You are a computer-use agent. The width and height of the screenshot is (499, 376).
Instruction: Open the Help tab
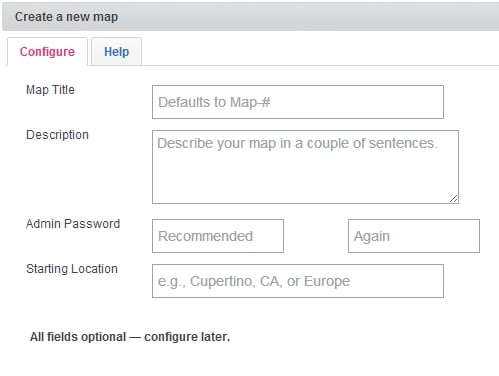(116, 52)
